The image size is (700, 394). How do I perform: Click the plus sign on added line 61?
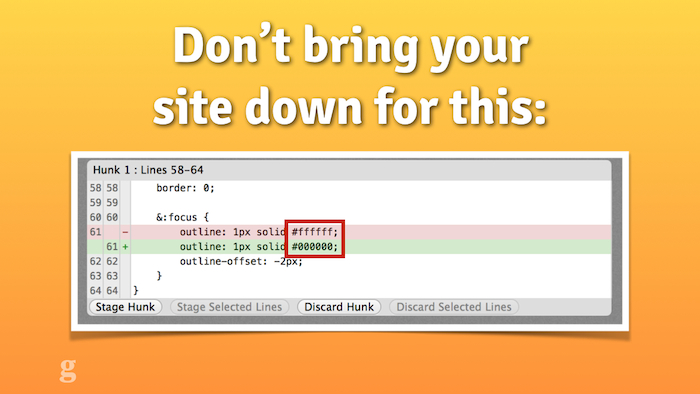[x=125, y=247]
